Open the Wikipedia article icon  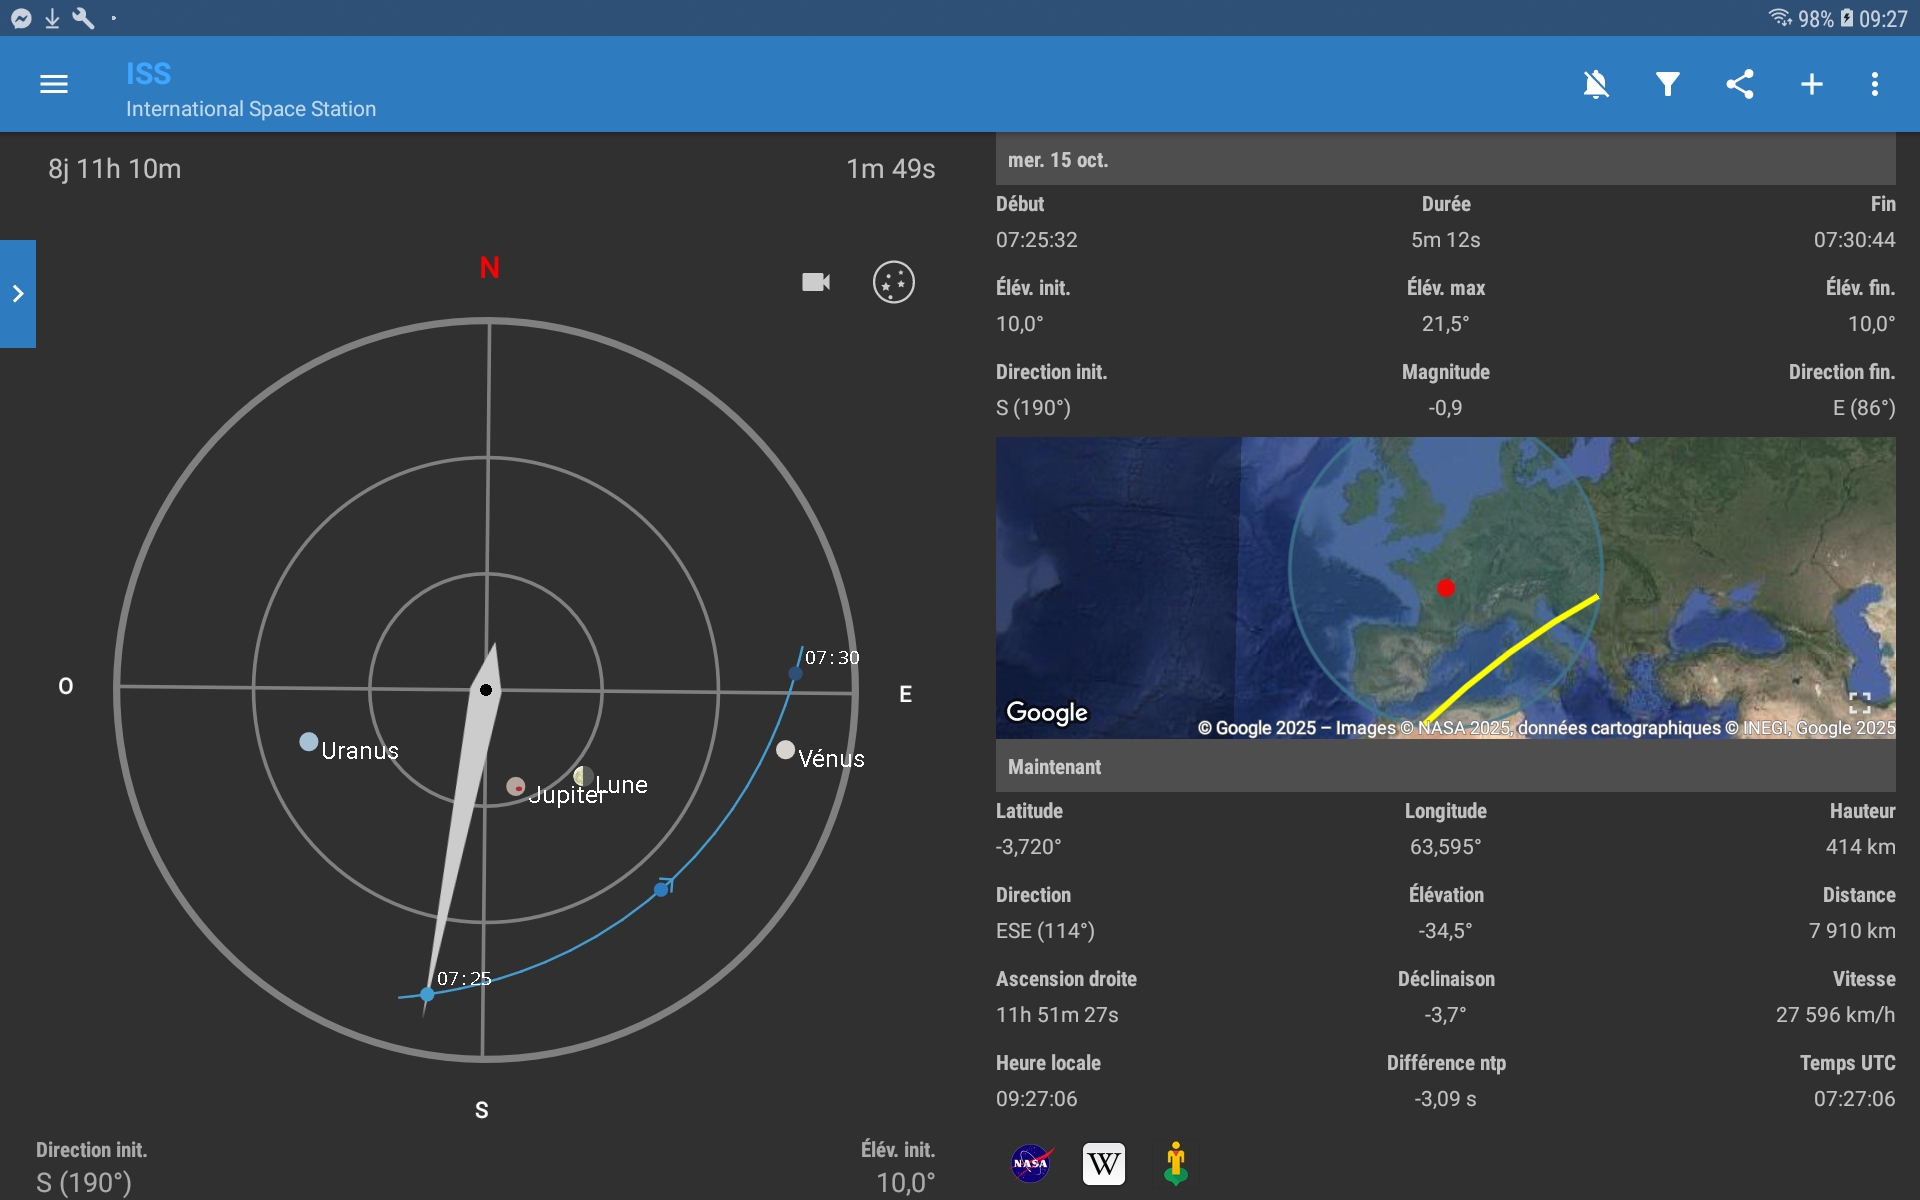1103,1163
